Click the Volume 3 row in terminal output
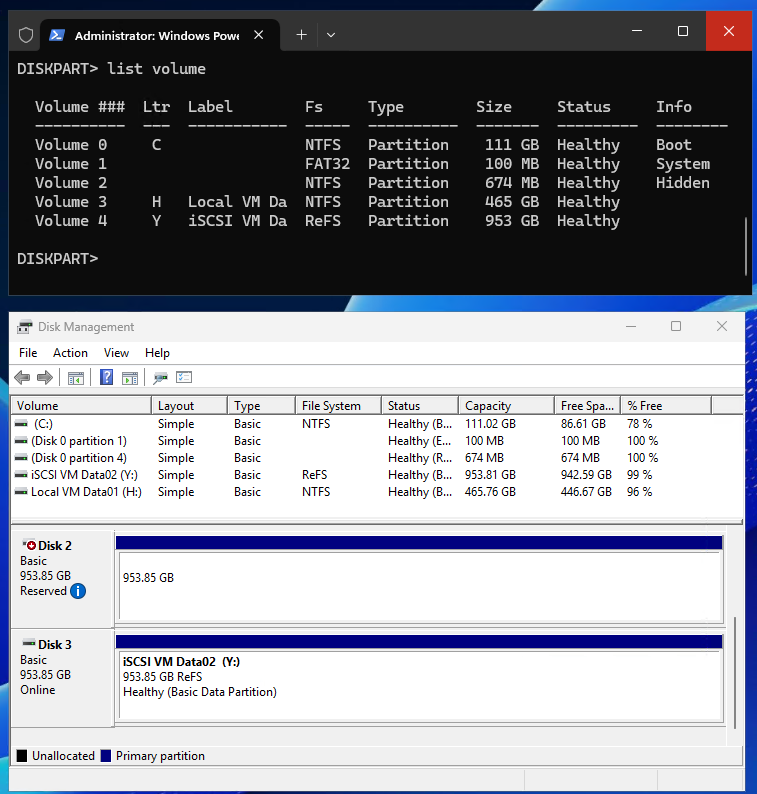The image size is (757, 794). [327, 202]
